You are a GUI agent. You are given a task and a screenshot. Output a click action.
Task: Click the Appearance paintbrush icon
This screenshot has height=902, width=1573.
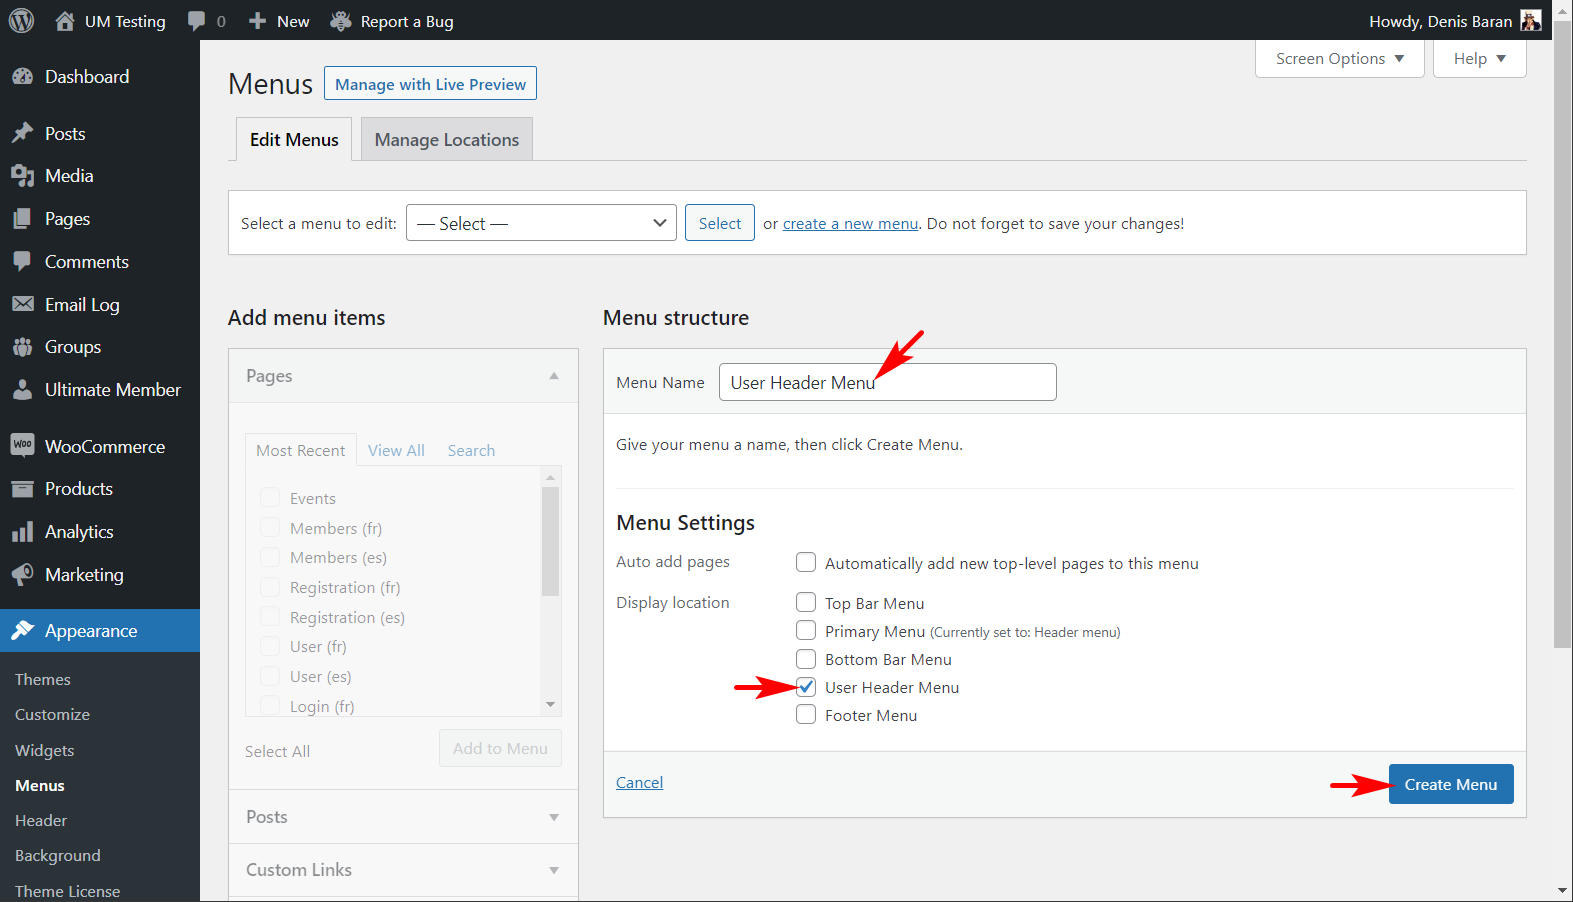click(x=23, y=631)
